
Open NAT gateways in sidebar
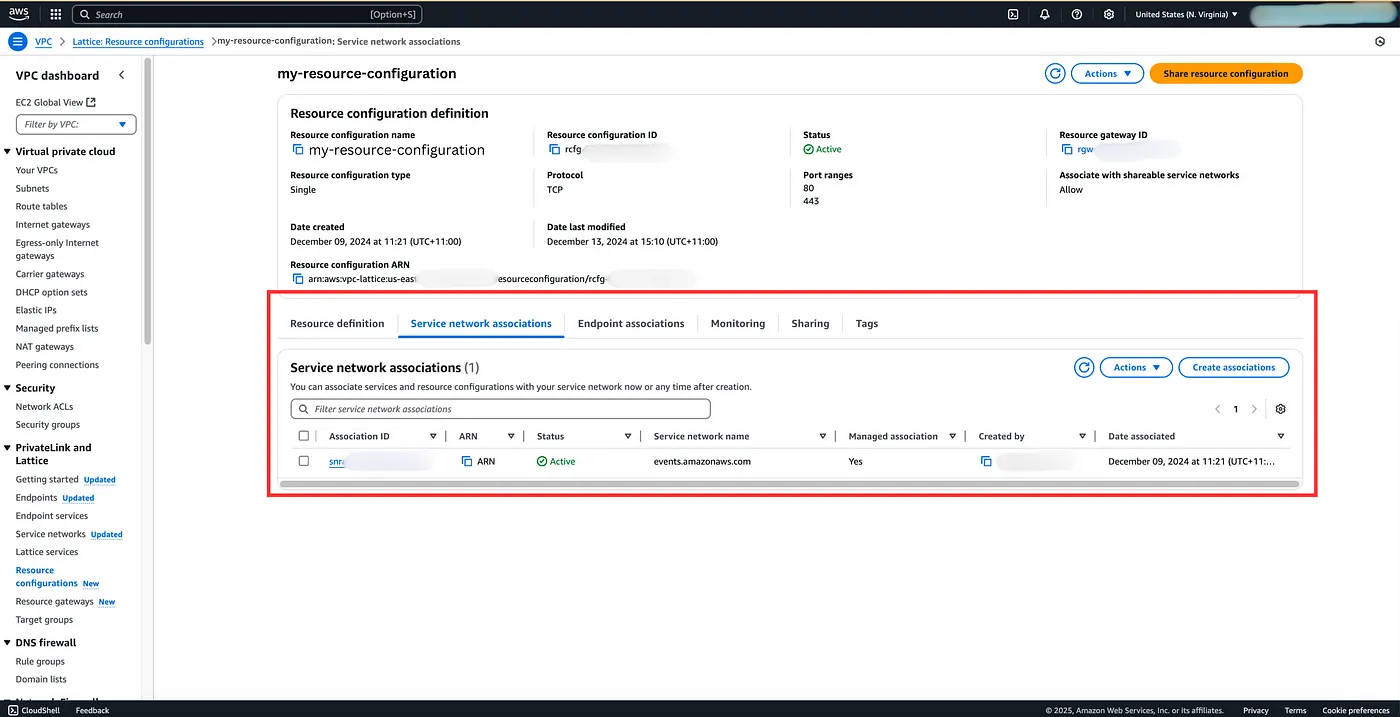[x=45, y=346]
